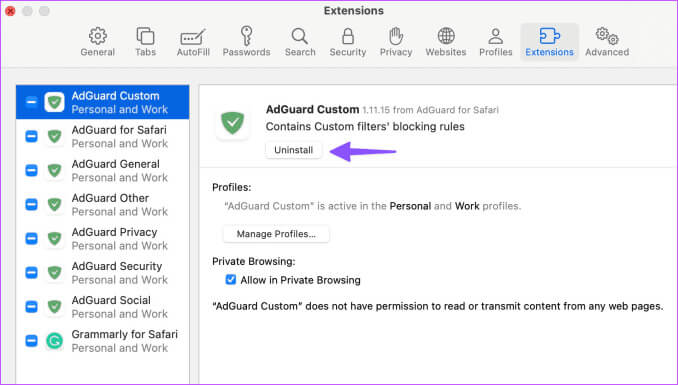Toggle Grammarly for Safari extension checkbox
The width and height of the screenshot is (678, 385).
point(31,341)
